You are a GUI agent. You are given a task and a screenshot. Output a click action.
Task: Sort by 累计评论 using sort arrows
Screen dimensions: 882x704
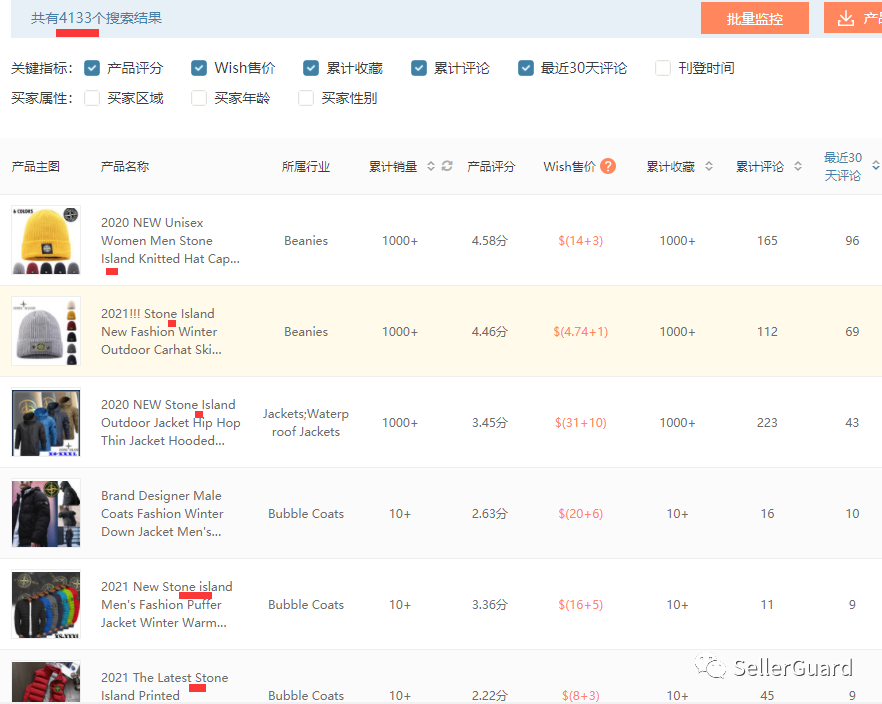coord(798,166)
